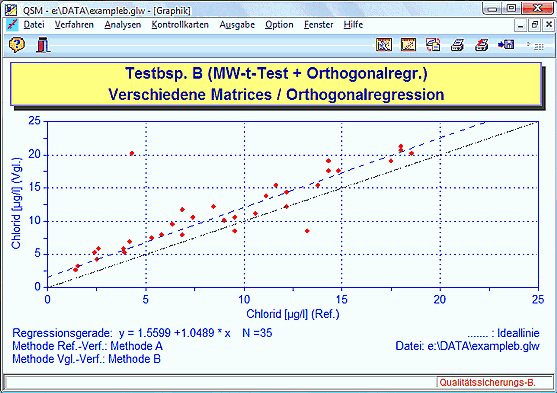Open the Datei menu

coord(34,25)
